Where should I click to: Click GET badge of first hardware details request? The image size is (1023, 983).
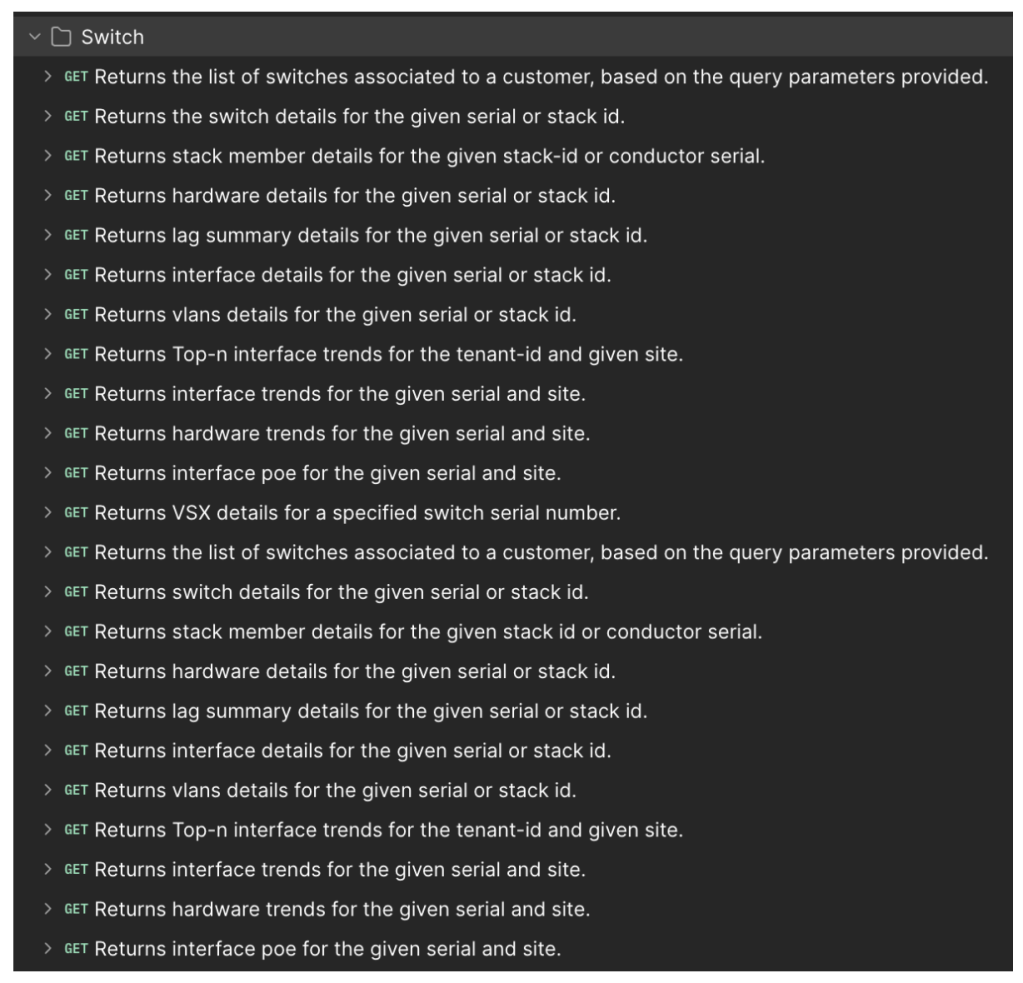[76, 196]
